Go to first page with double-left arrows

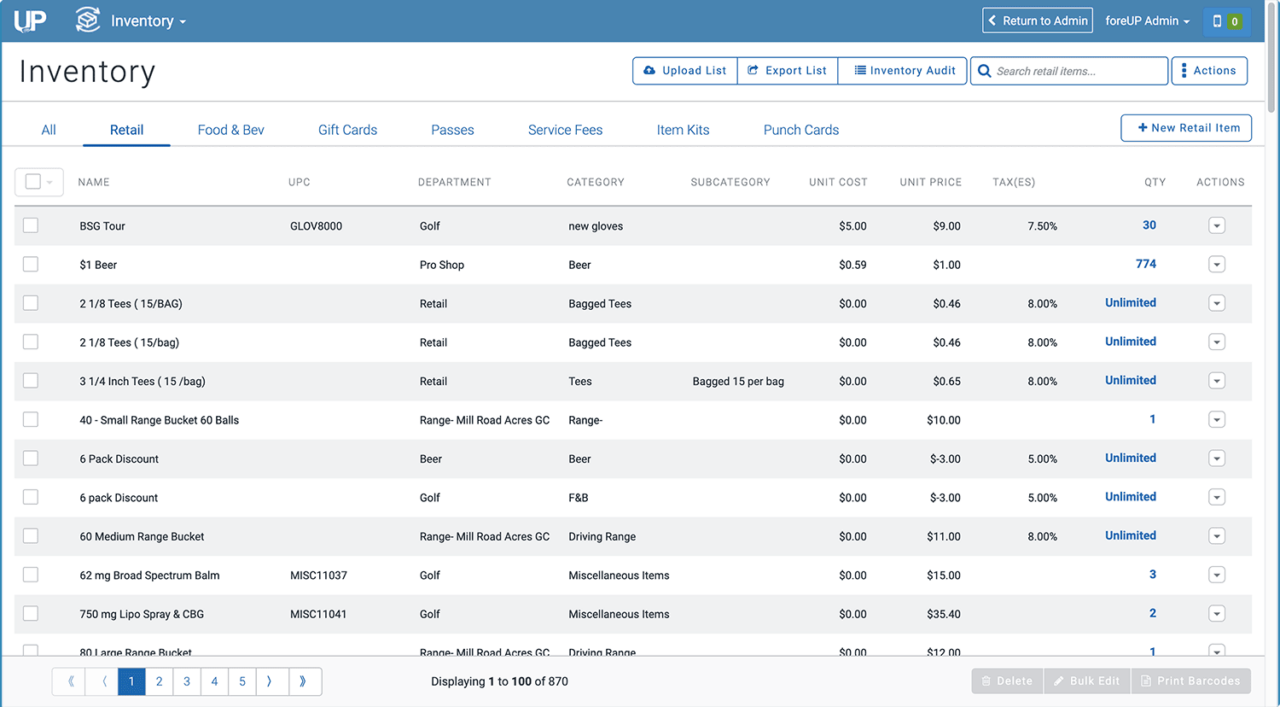[x=70, y=682]
